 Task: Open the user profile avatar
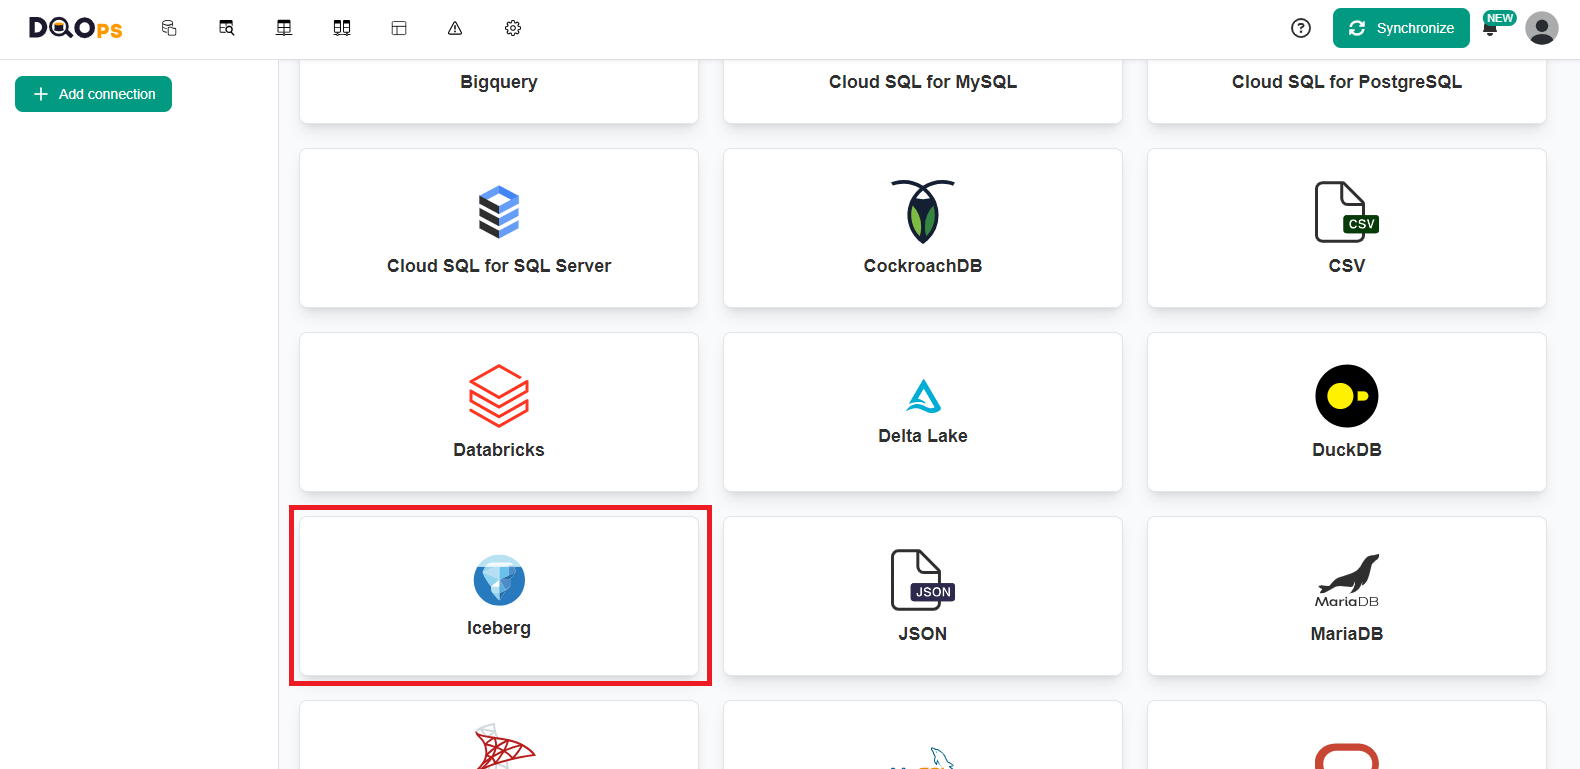coord(1542,28)
